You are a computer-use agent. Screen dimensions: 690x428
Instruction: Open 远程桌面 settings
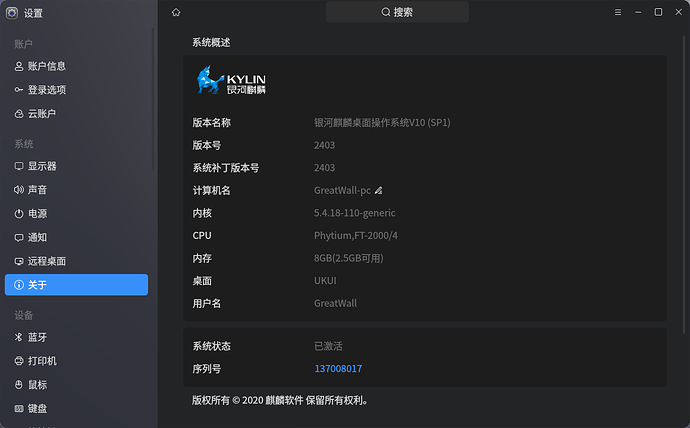click(76, 261)
